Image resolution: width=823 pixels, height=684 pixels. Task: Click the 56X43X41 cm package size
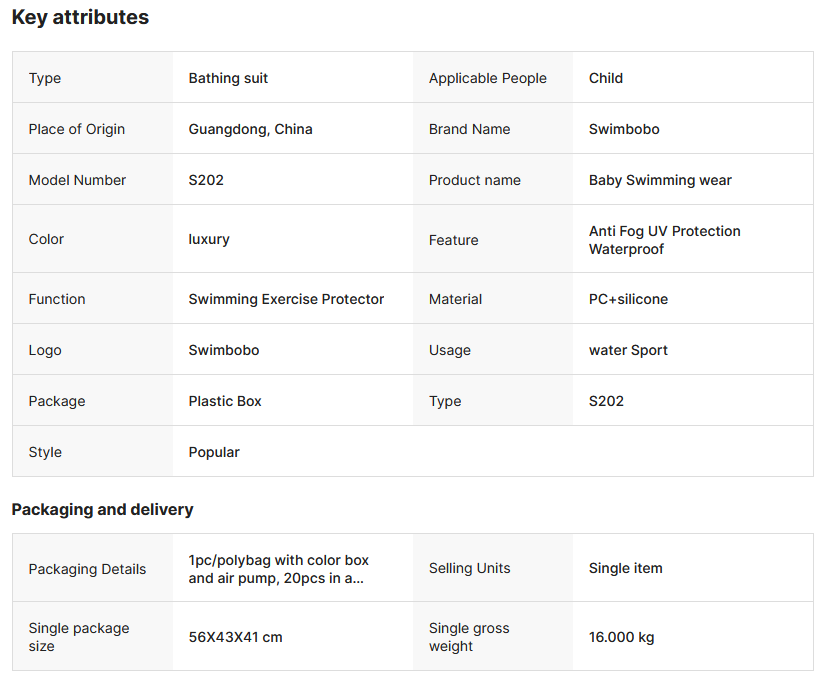pos(235,637)
